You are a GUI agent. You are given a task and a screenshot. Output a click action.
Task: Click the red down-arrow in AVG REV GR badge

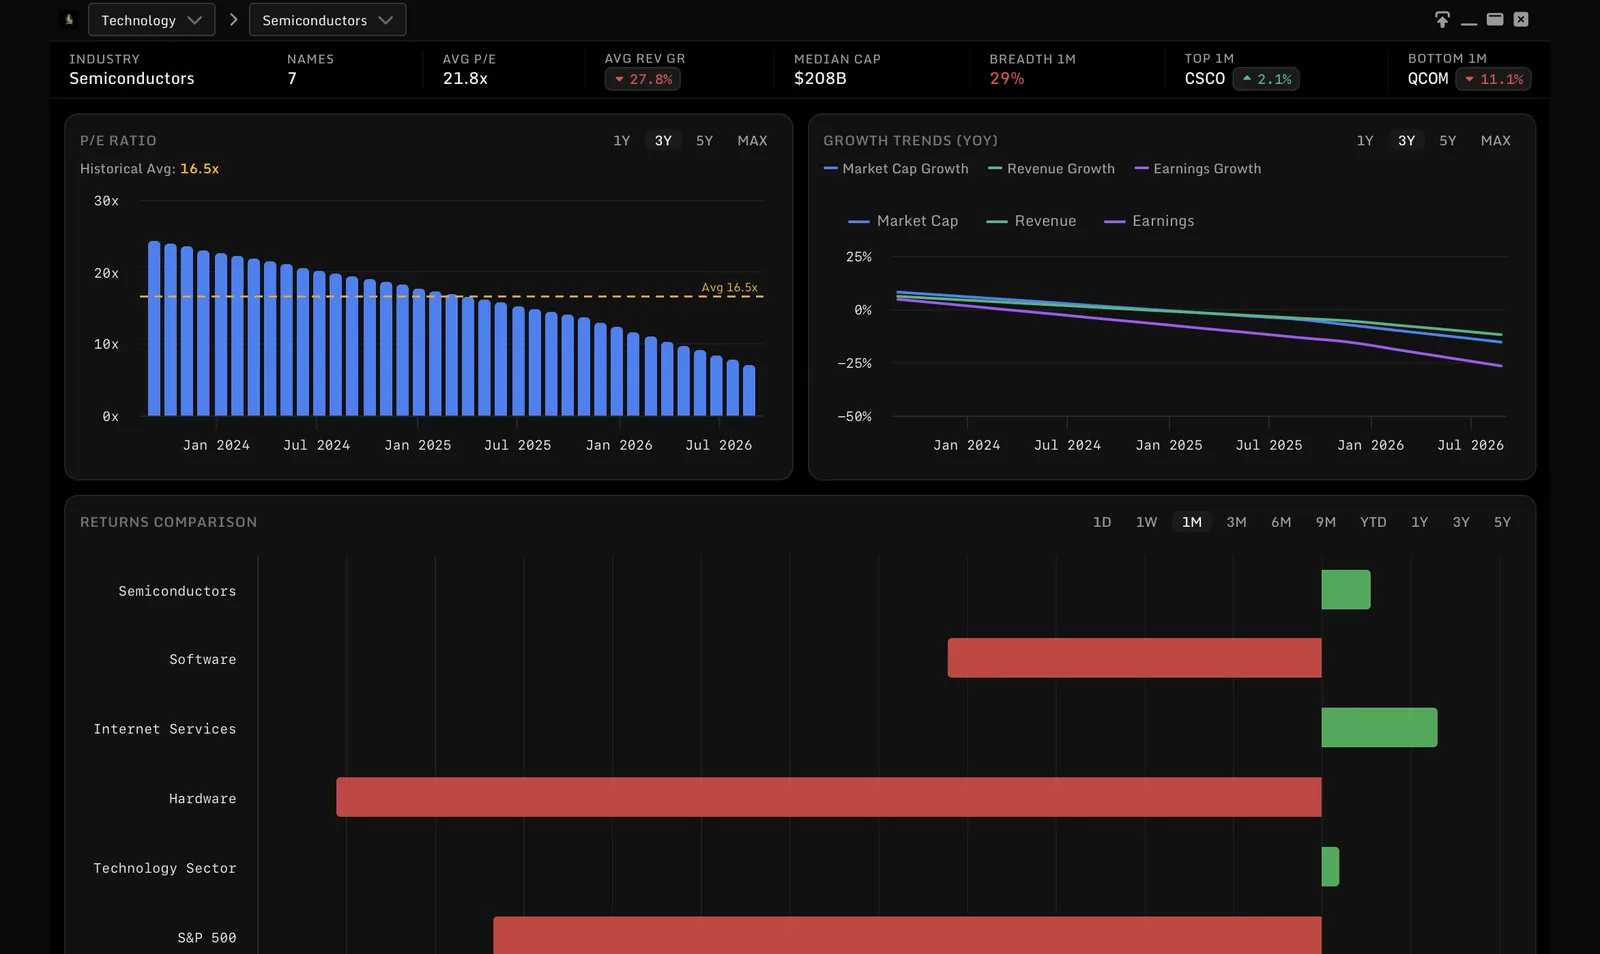coord(619,79)
